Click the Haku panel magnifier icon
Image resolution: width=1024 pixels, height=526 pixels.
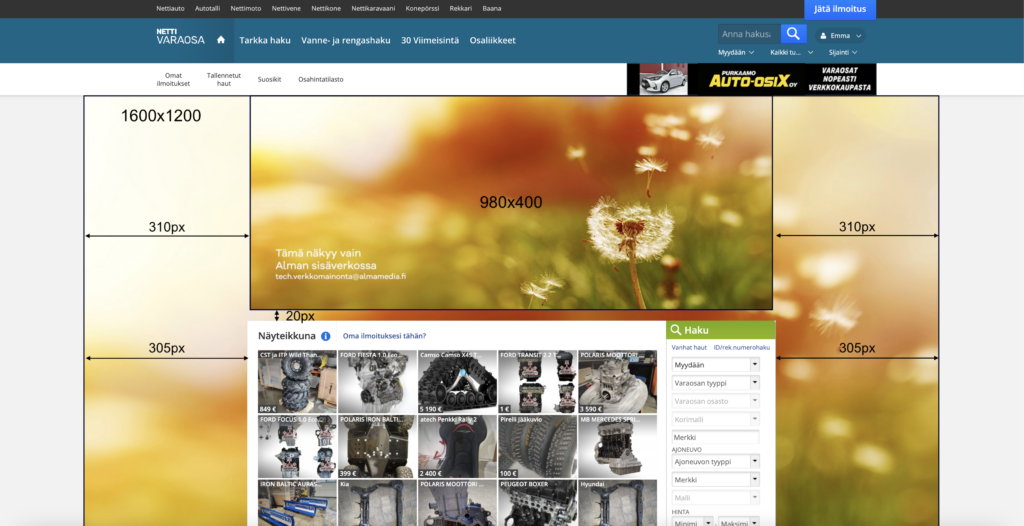point(676,330)
